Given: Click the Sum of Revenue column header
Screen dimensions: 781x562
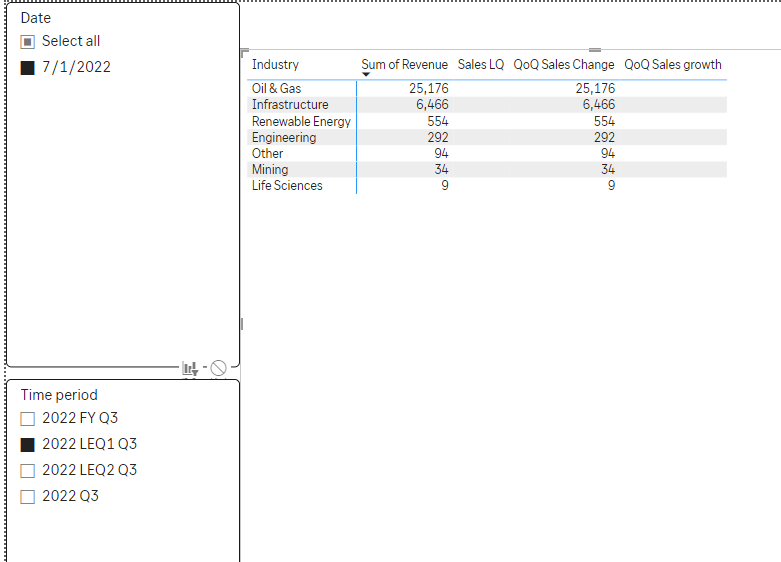Looking at the screenshot, I should tap(404, 65).
